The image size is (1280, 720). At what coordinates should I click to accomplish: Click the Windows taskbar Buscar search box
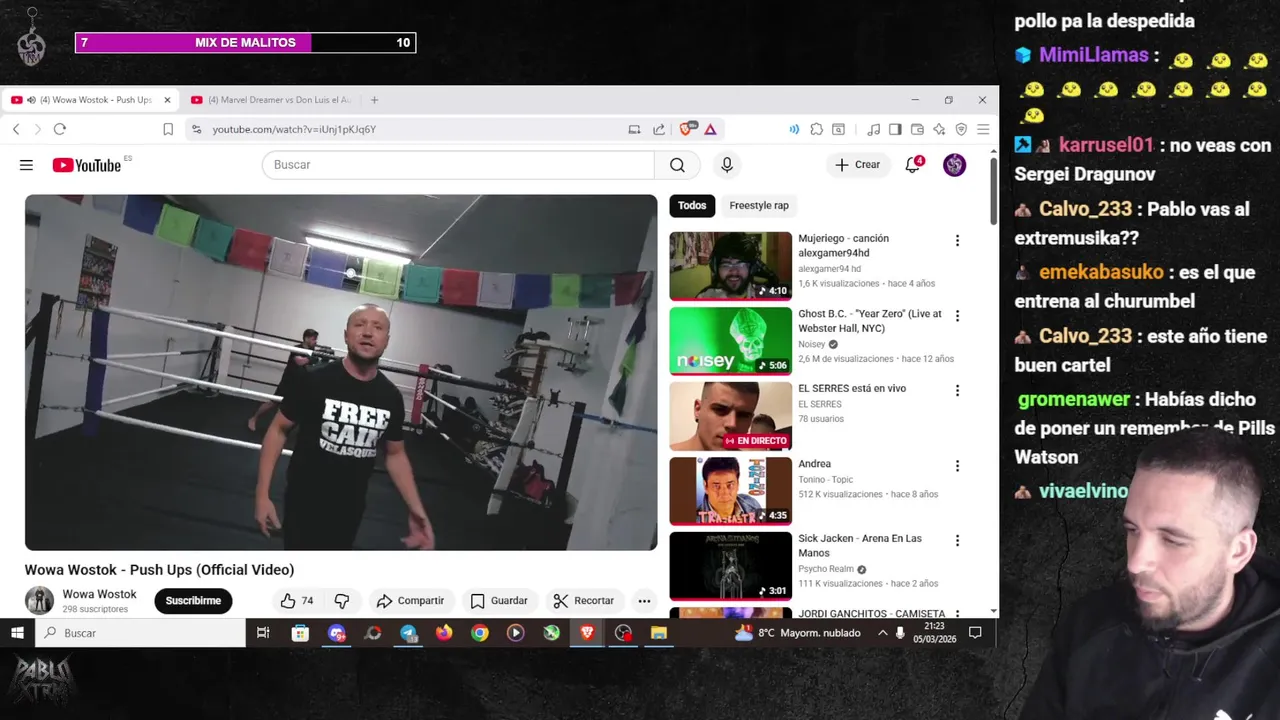tap(140, 633)
